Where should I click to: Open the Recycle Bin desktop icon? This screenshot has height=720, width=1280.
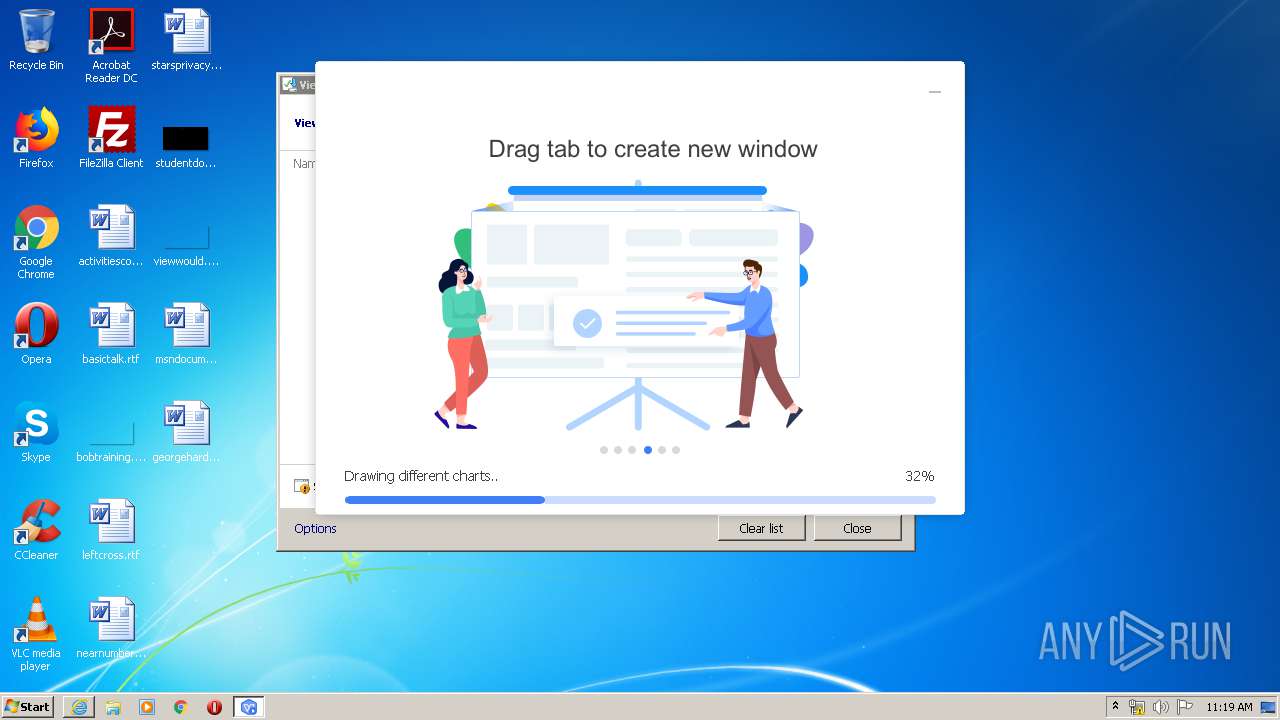tap(36, 40)
